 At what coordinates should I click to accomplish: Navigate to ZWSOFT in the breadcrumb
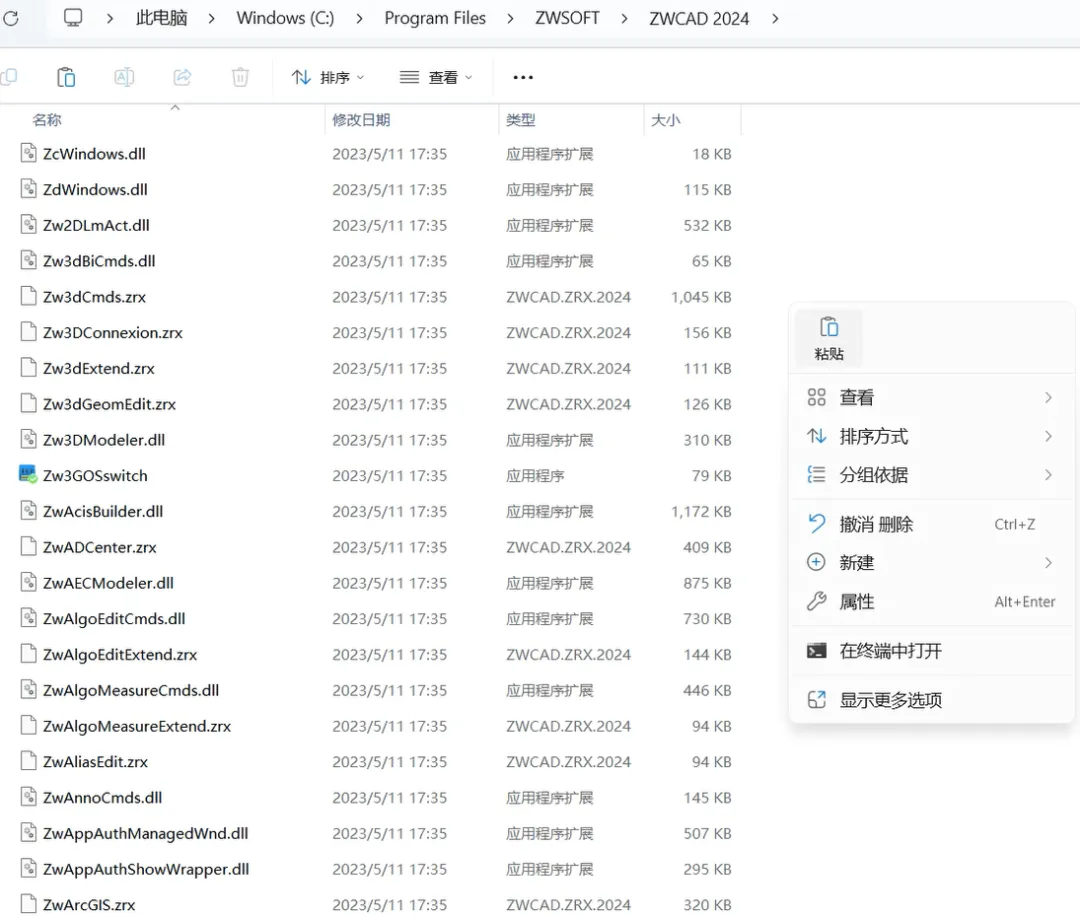coord(567,18)
